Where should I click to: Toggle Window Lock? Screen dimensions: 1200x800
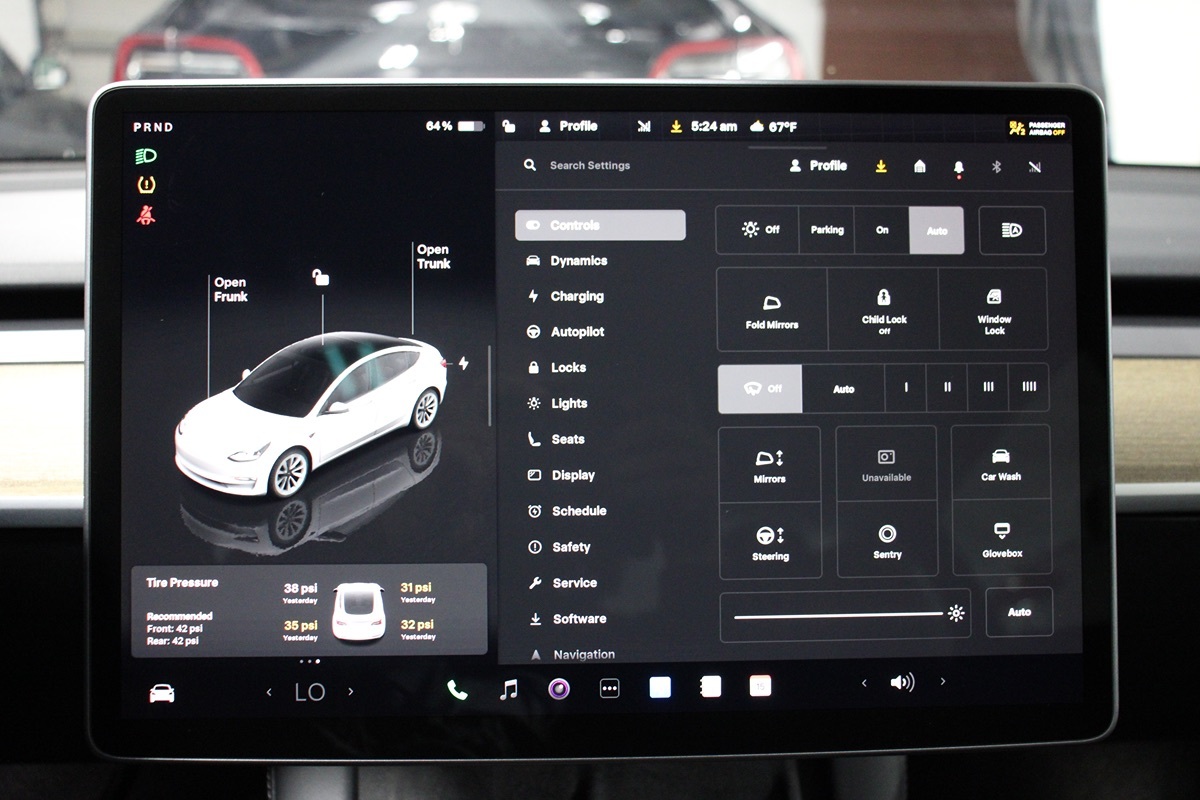pyautogui.click(x=994, y=309)
